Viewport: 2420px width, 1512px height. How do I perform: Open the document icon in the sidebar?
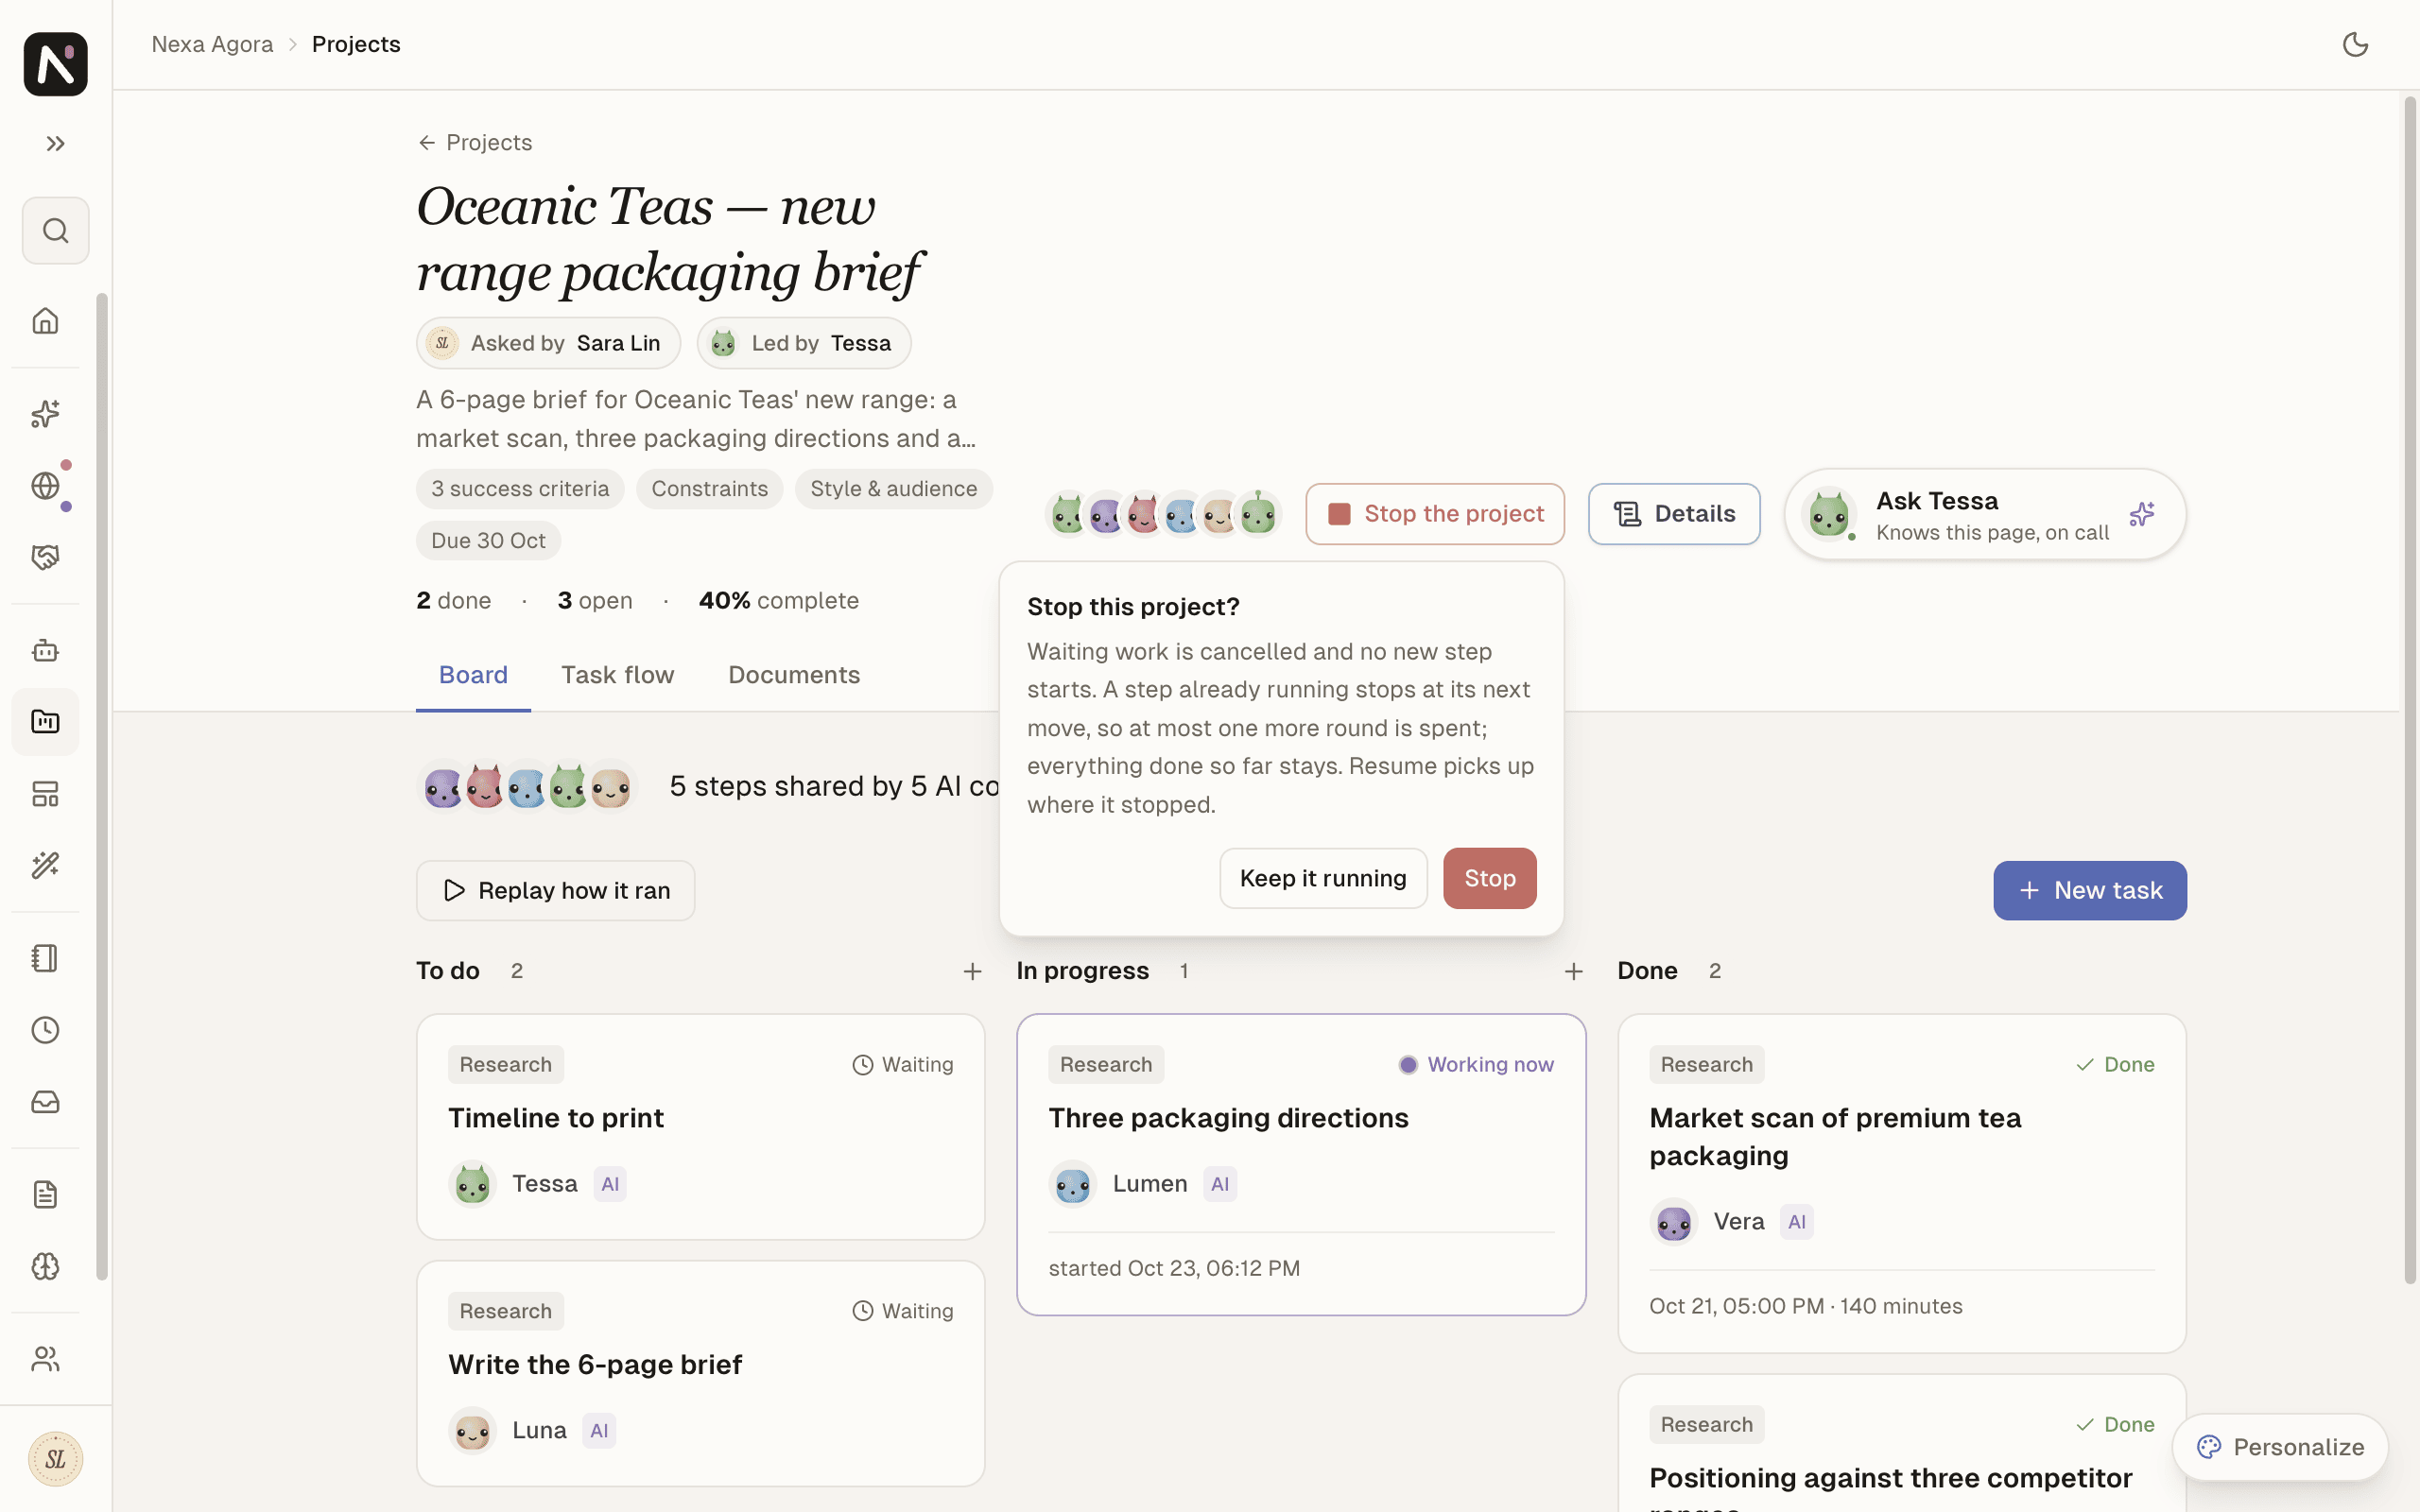click(x=45, y=1195)
